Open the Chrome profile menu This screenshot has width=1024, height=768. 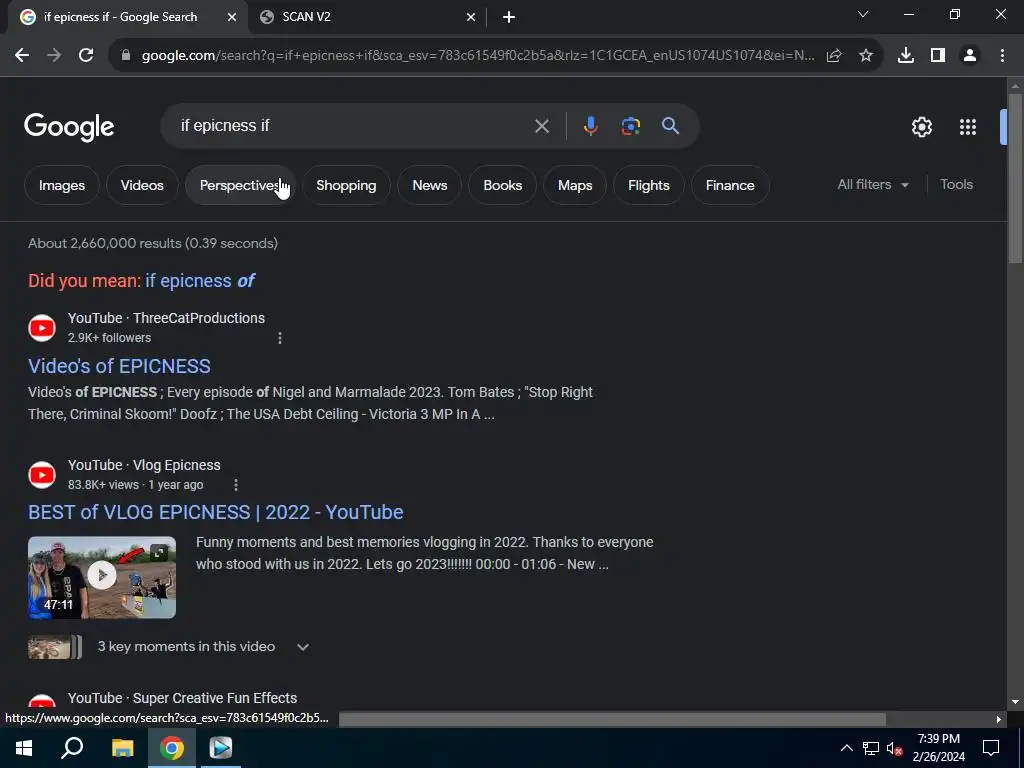[970, 56]
